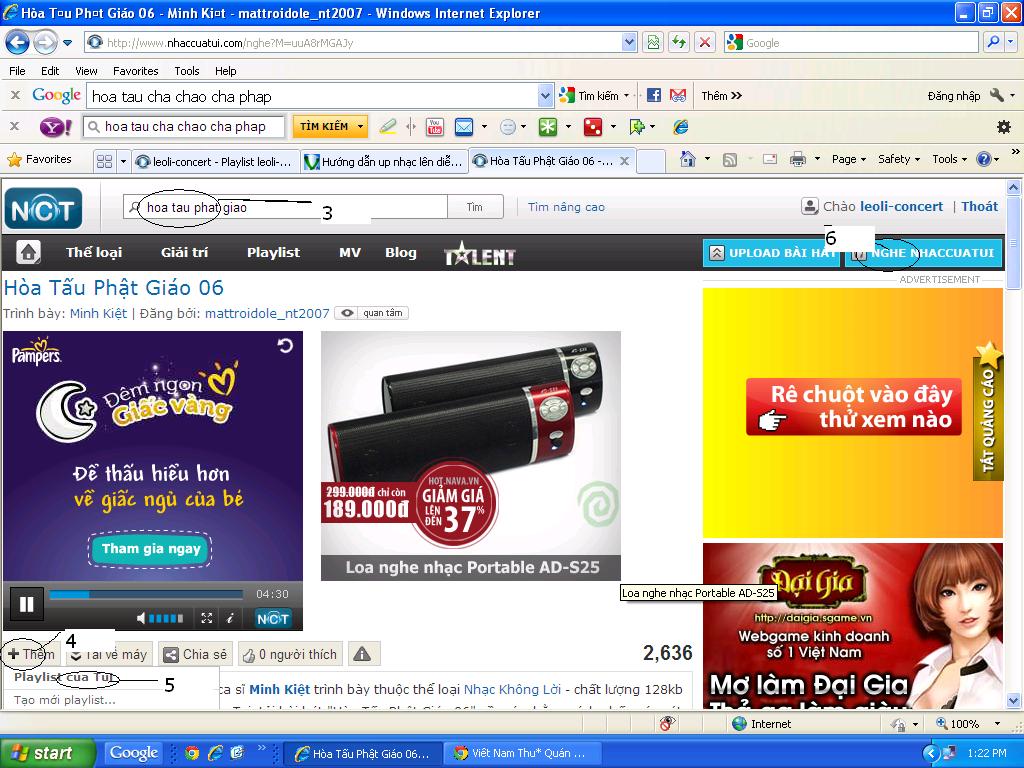This screenshot has height=768, width=1024.
Task: Click the 0 người thích like button
Action: coord(291,654)
